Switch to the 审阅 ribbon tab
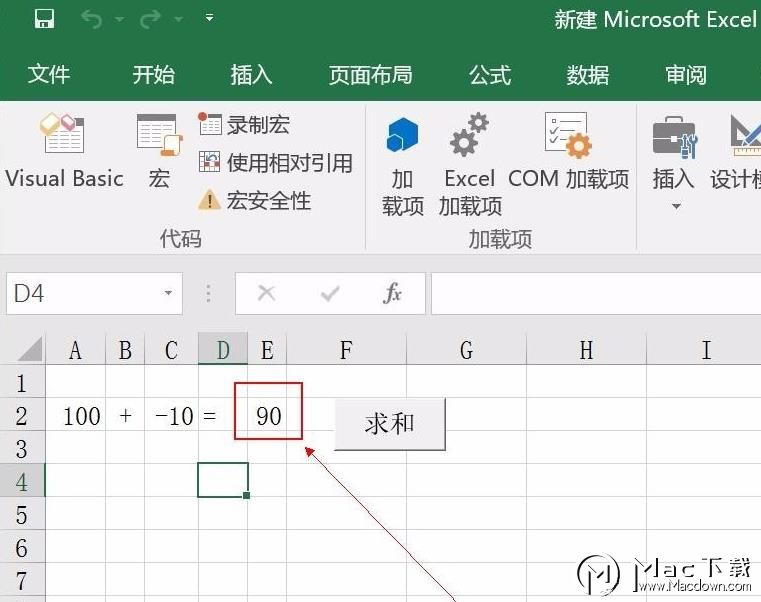This screenshot has height=602, width=761. (686, 75)
